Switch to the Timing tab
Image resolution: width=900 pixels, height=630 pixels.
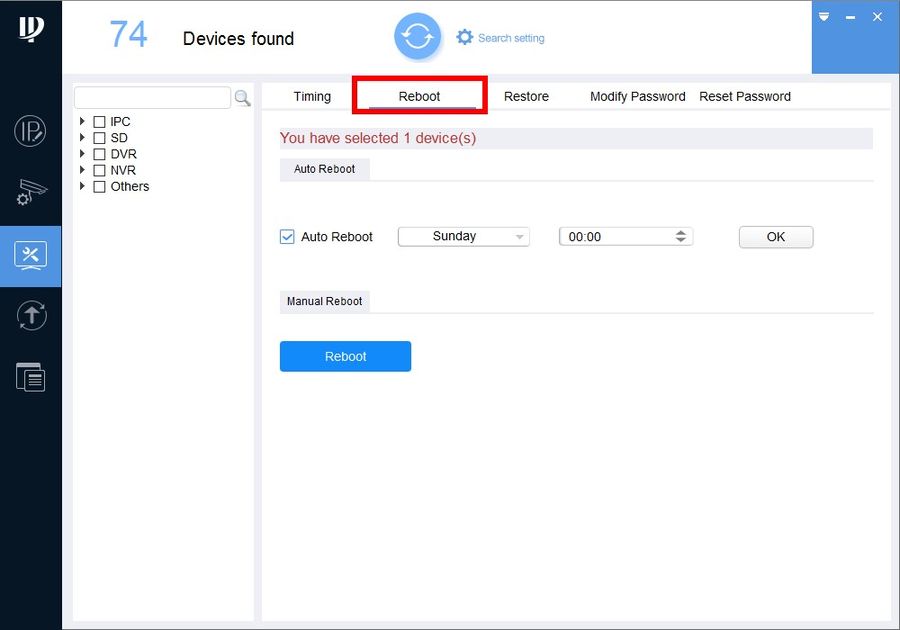tap(312, 96)
